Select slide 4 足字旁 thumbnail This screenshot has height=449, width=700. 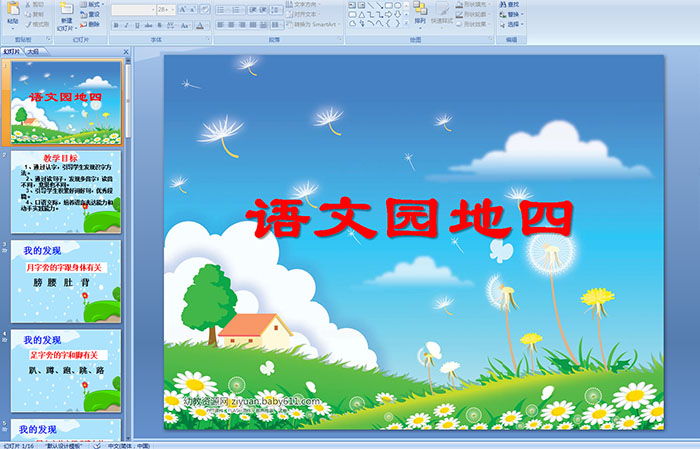pyautogui.click(x=66, y=371)
